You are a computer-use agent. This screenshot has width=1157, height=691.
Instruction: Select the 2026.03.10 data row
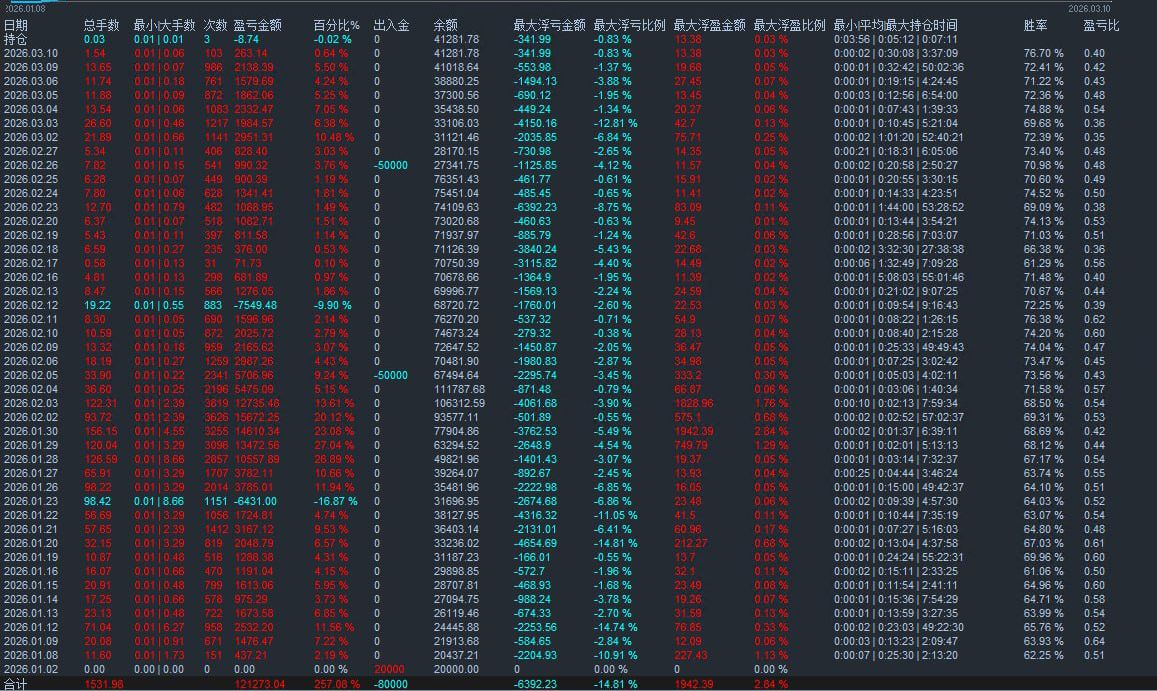[x=35, y=51]
